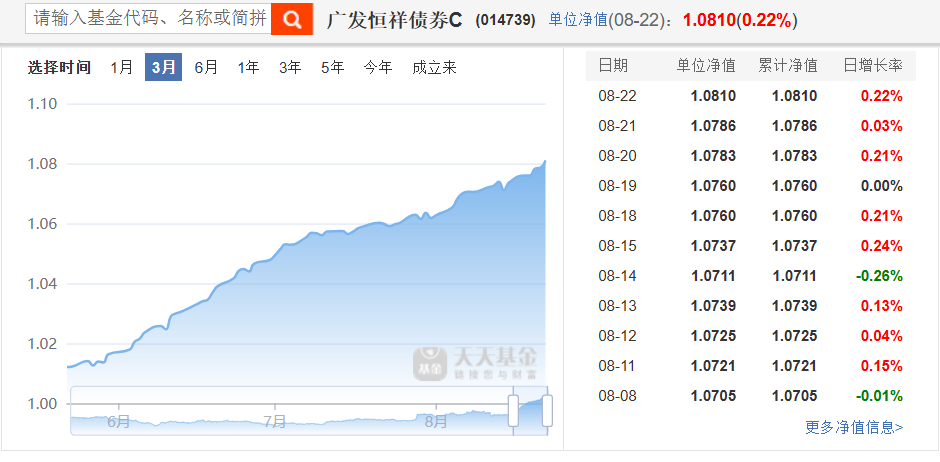Click the 0.03% daily growth value

881,126
